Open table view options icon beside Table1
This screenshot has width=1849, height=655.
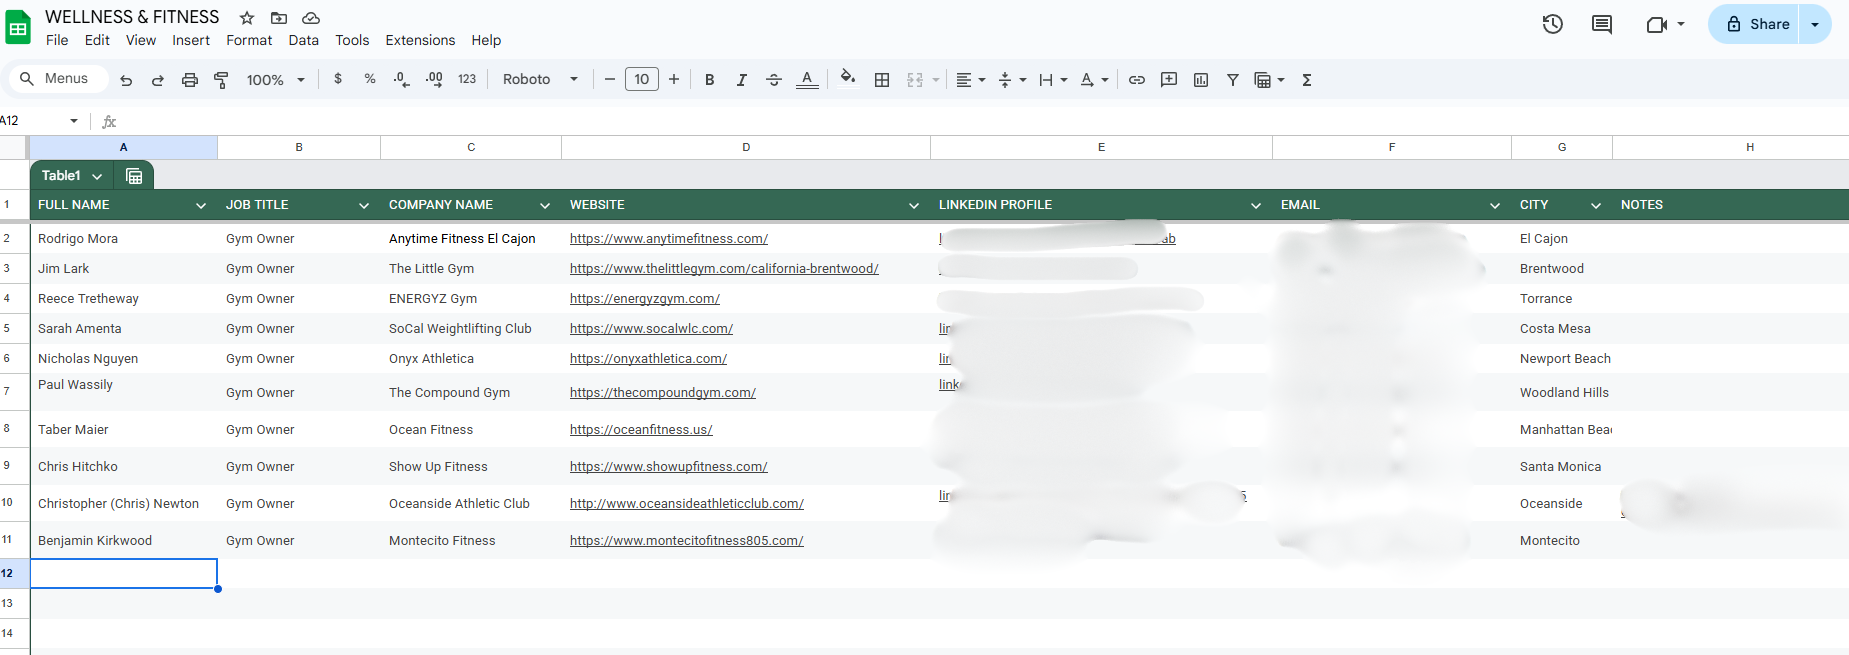(134, 176)
